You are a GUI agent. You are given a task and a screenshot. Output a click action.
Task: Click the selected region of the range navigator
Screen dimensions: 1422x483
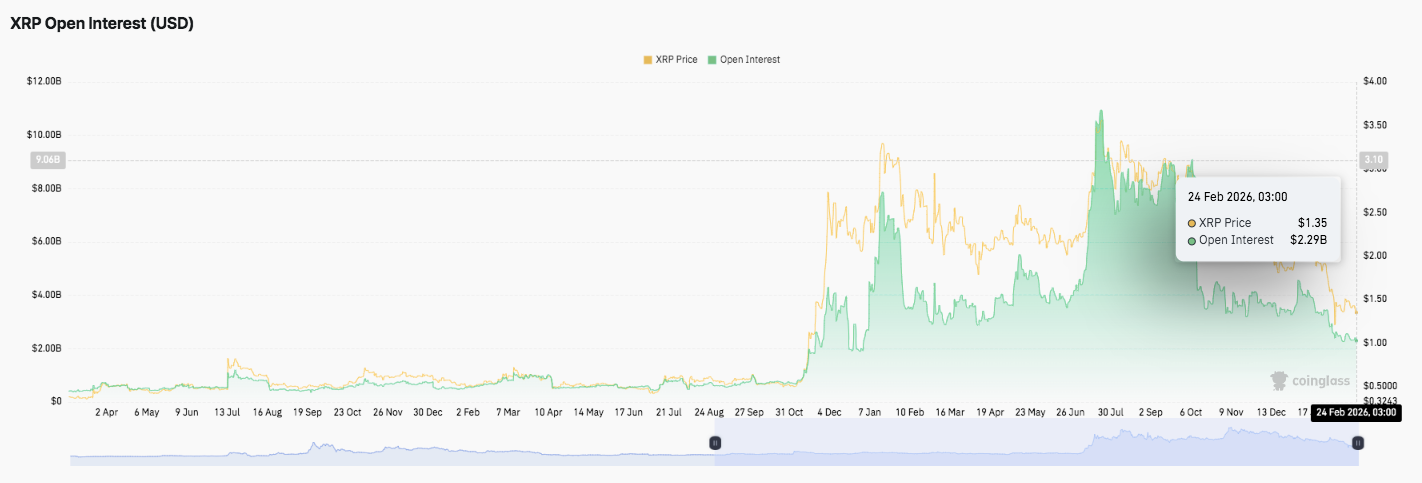1035,443
